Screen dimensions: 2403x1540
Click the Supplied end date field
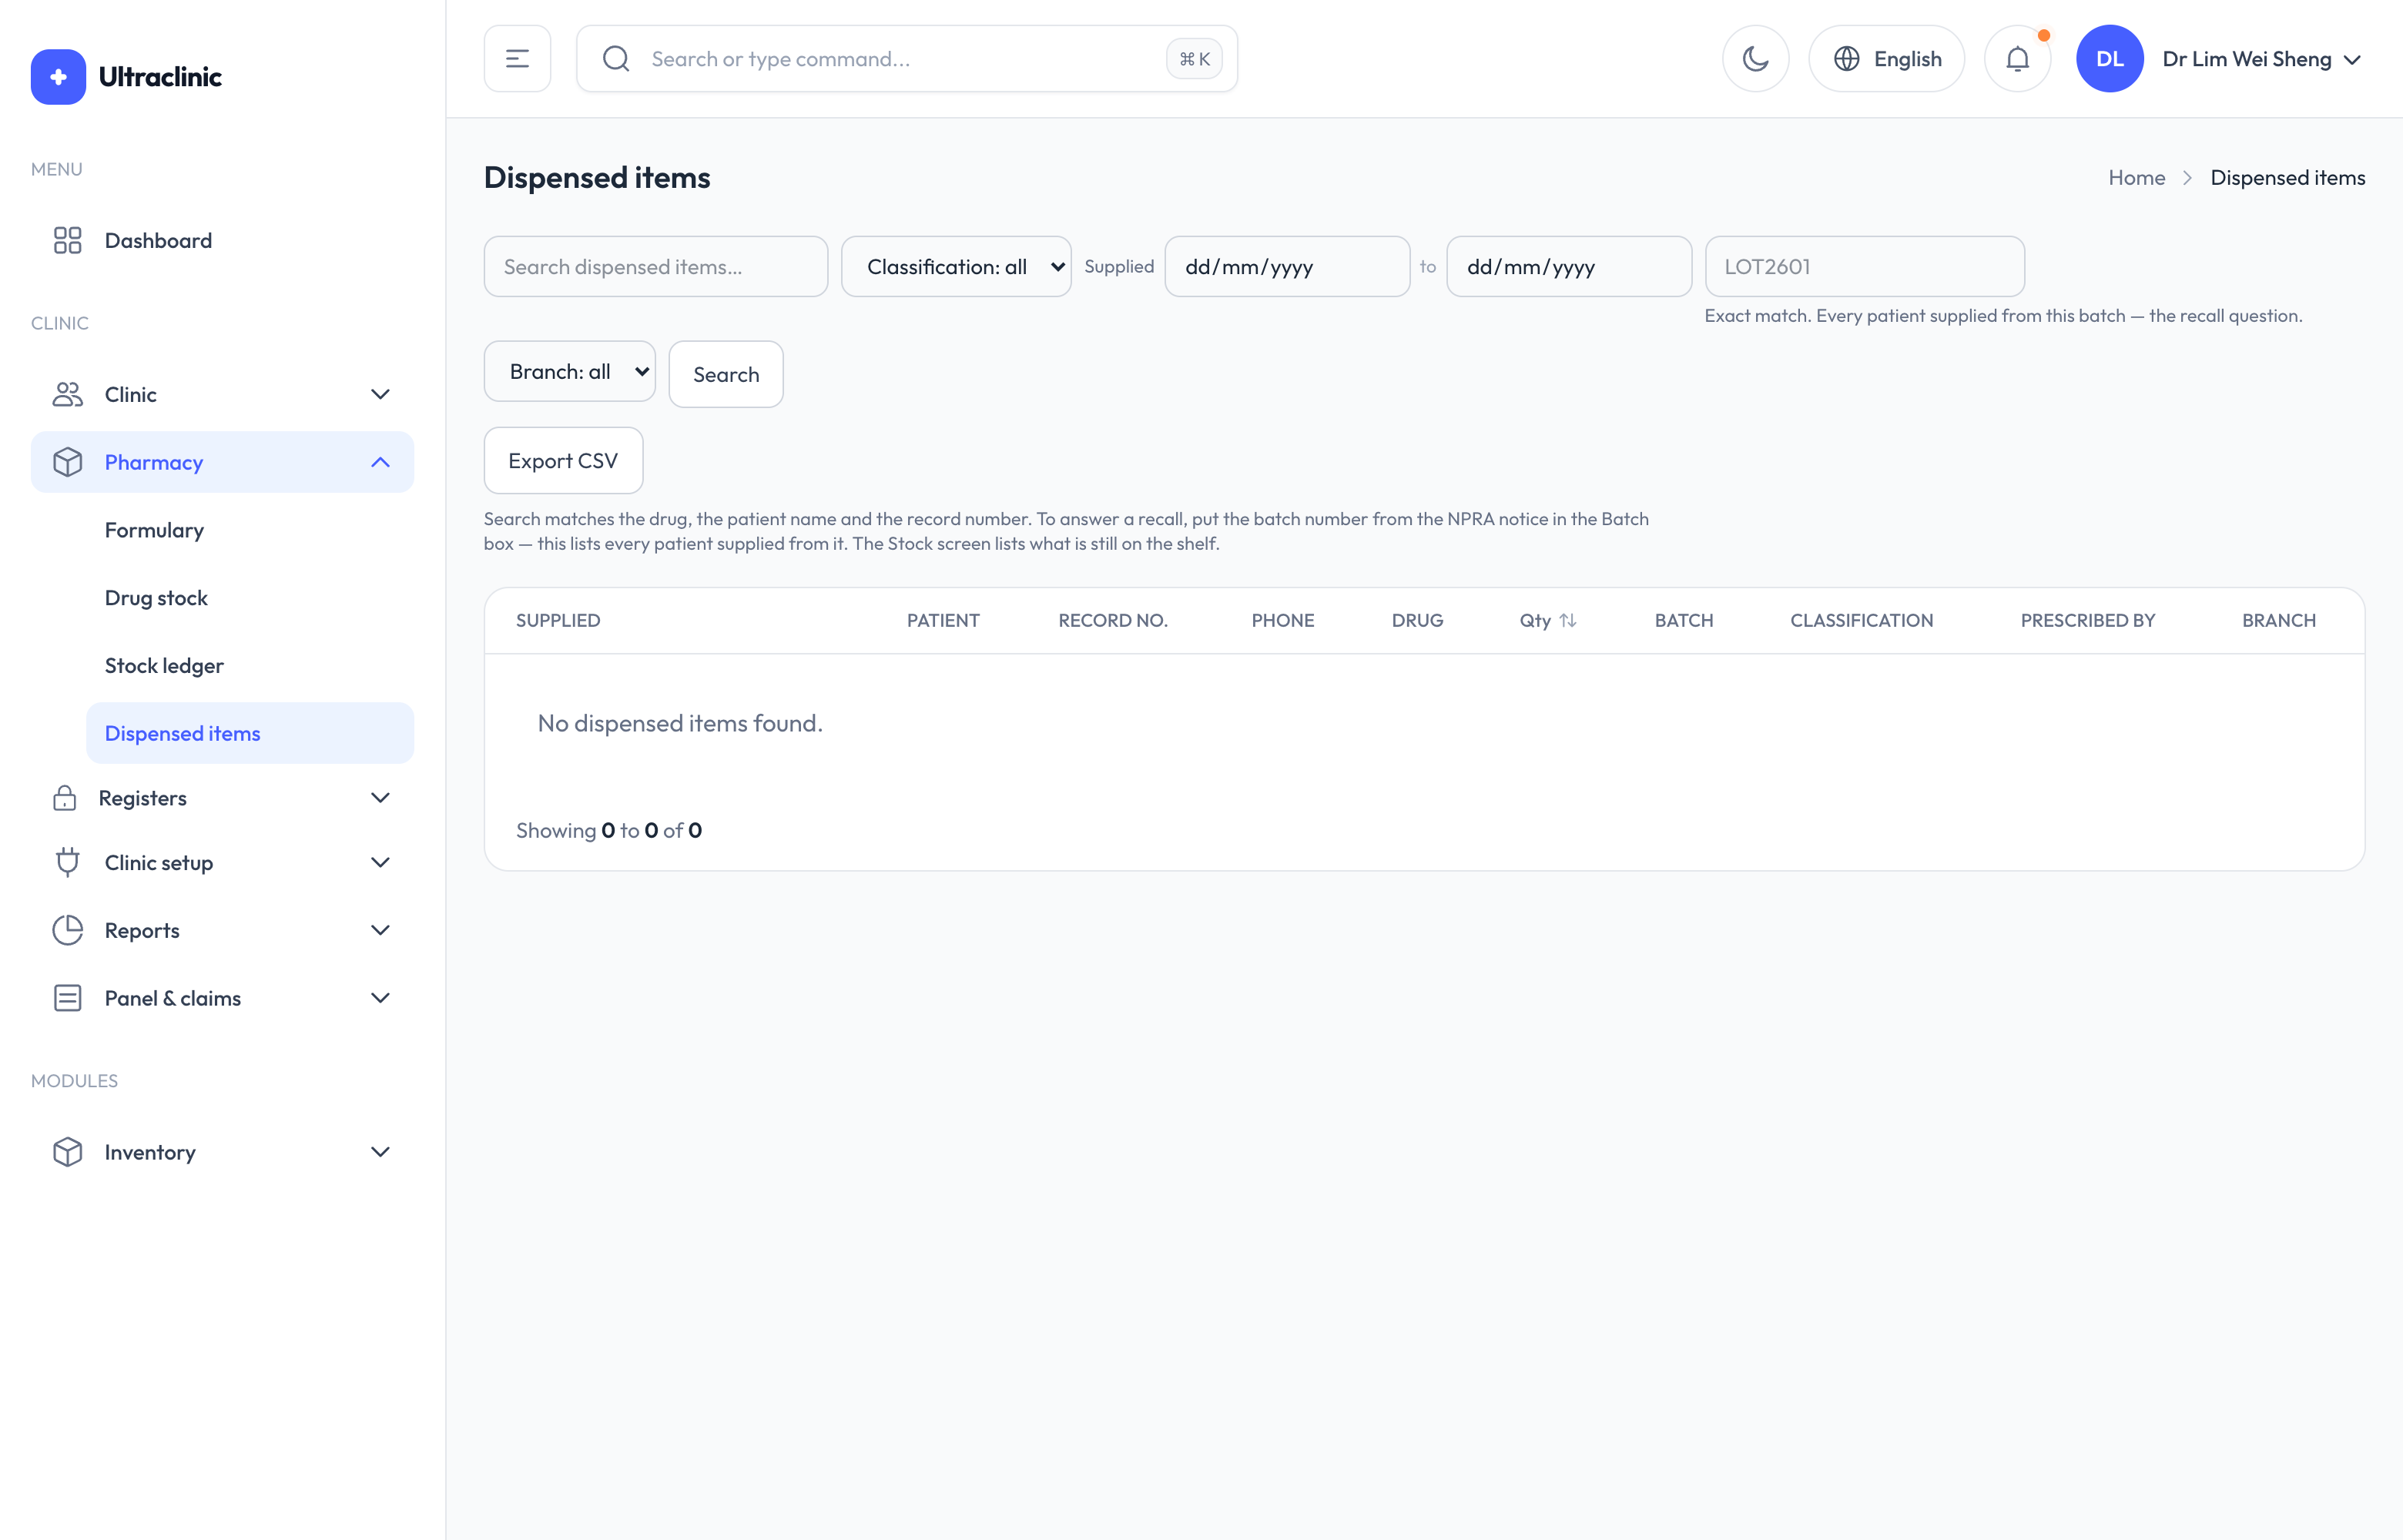(x=1569, y=267)
